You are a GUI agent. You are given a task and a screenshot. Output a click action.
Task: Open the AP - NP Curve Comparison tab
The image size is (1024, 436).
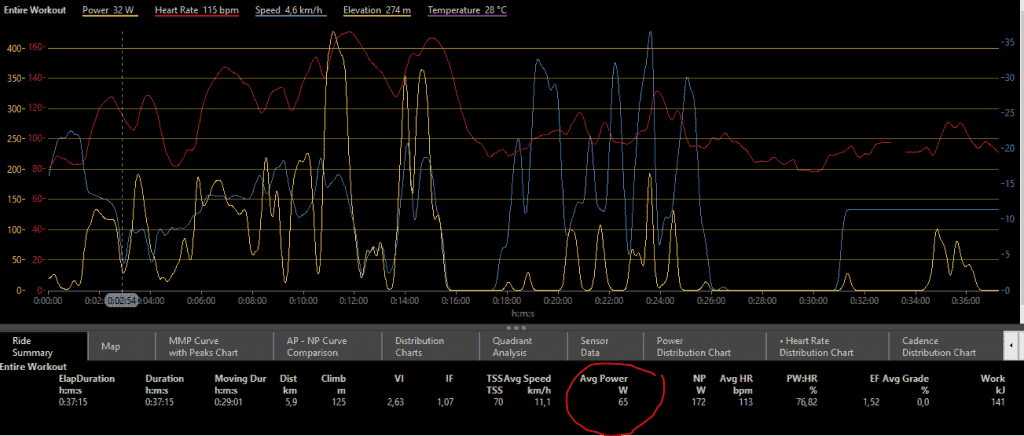[x=315, y=346]
